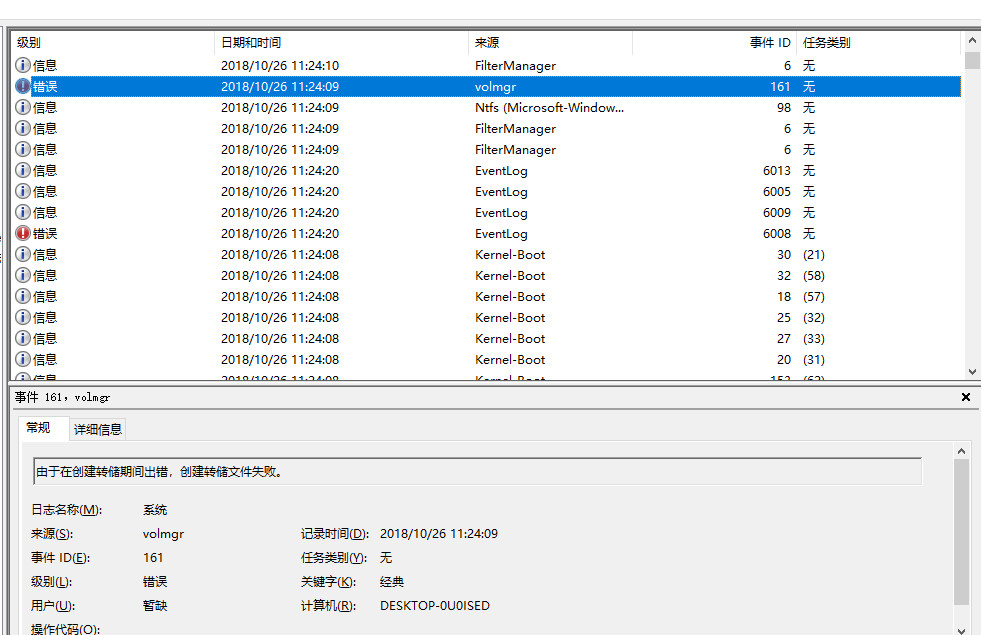Screen dimensions: 981x635
Task: Click the event list scroll-up arrow
Action: point(972,43)
